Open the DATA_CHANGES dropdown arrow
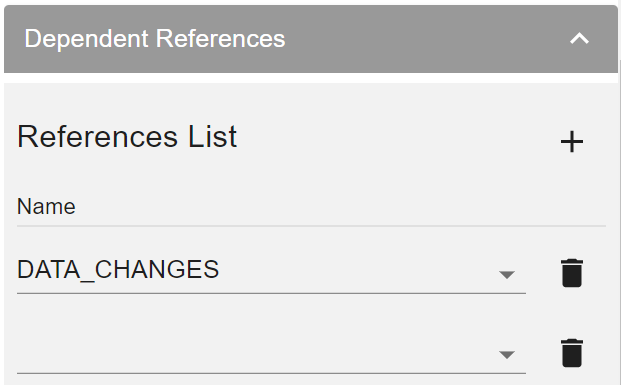This screenshot has height=385, width=621. click(507, 274)
